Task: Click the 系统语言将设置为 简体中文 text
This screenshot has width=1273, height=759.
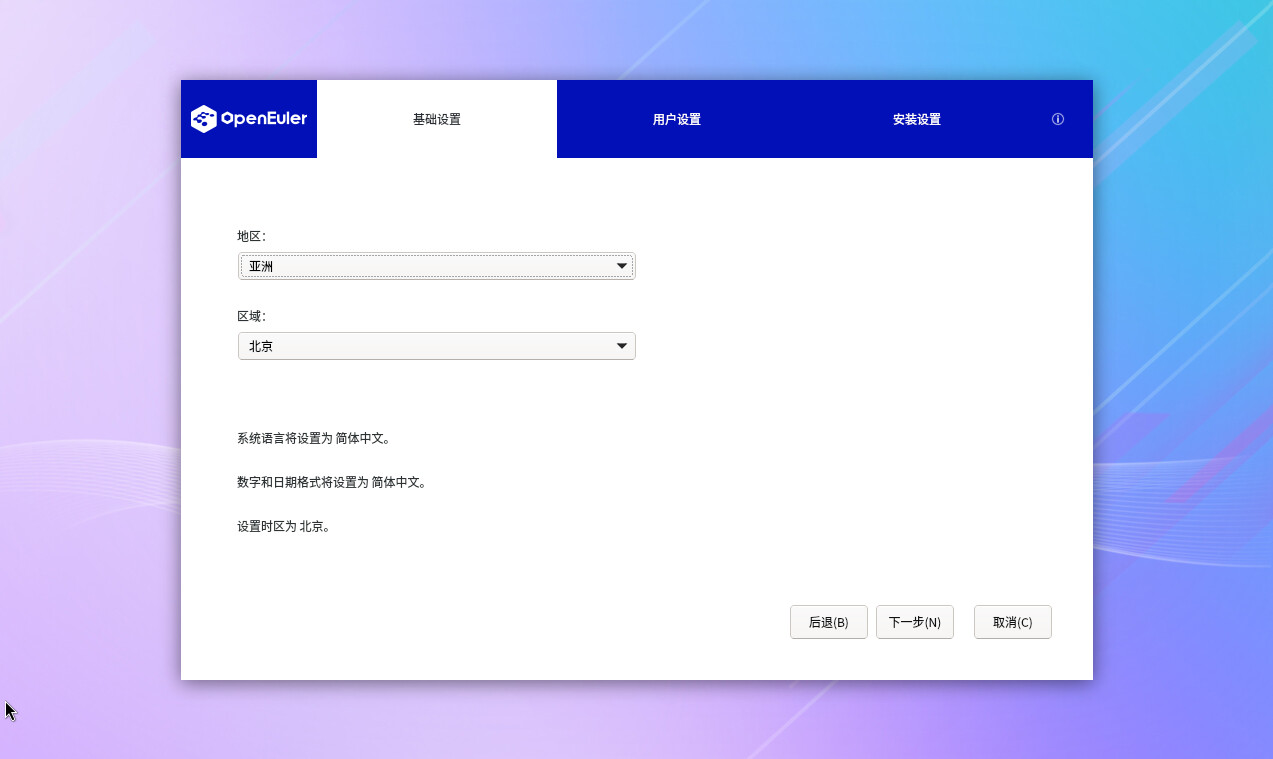Action: tap(313, 438)
